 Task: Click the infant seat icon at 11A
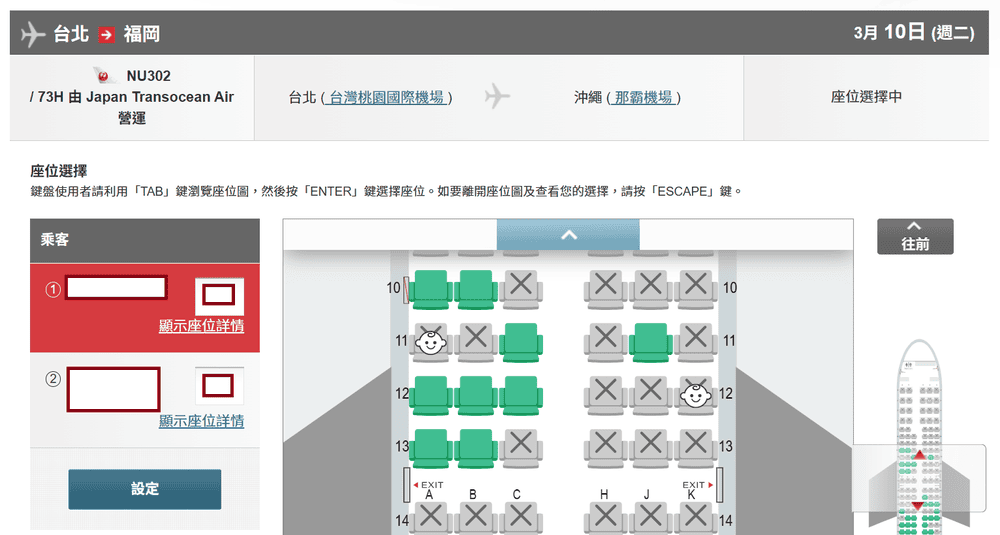pyautogui.click(x=430, y=342)
